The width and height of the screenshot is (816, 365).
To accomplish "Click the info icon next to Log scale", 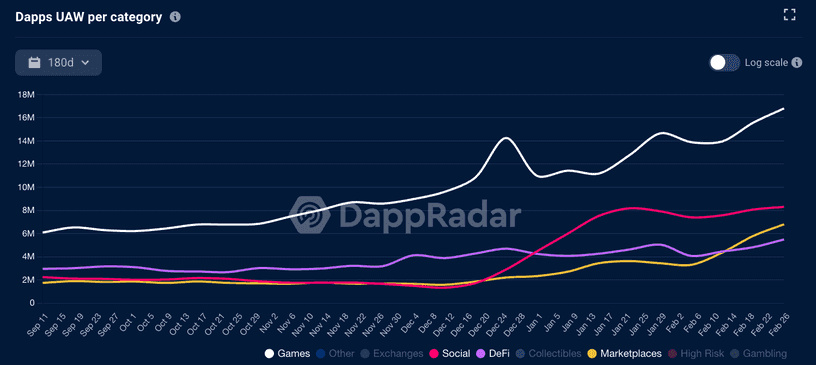I will pos(796,62).
